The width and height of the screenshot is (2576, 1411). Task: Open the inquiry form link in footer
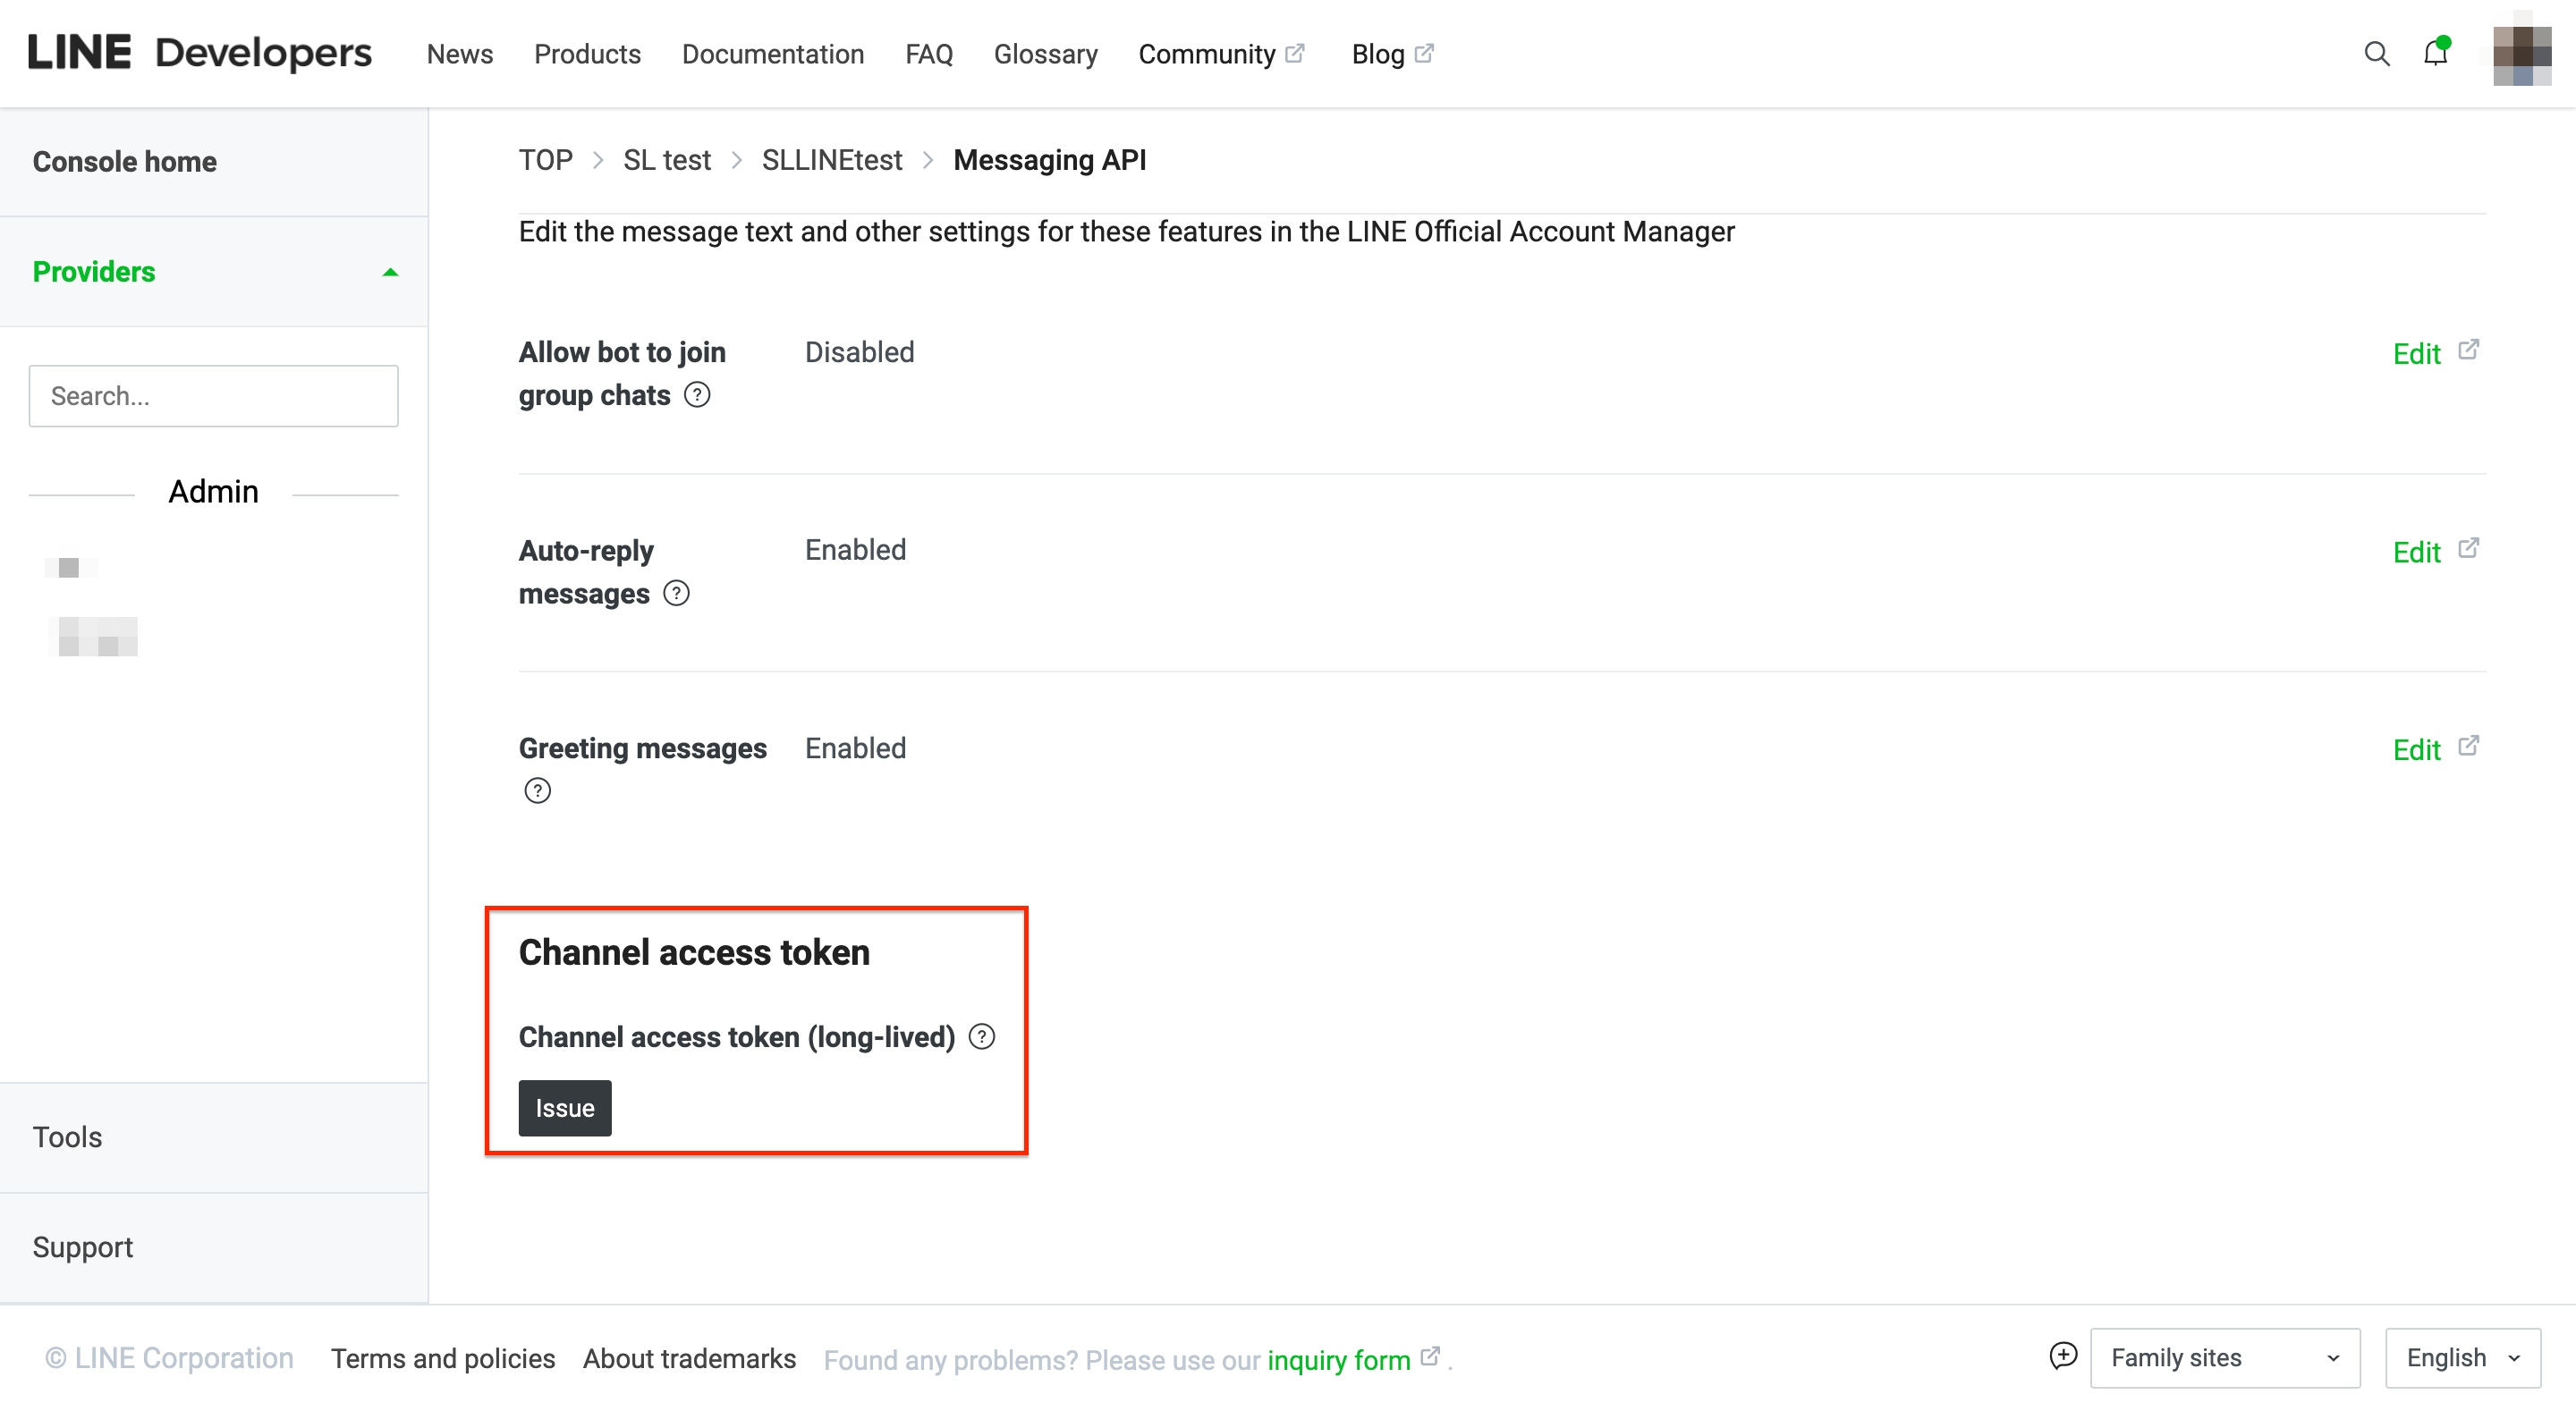coord(1338,1359)
